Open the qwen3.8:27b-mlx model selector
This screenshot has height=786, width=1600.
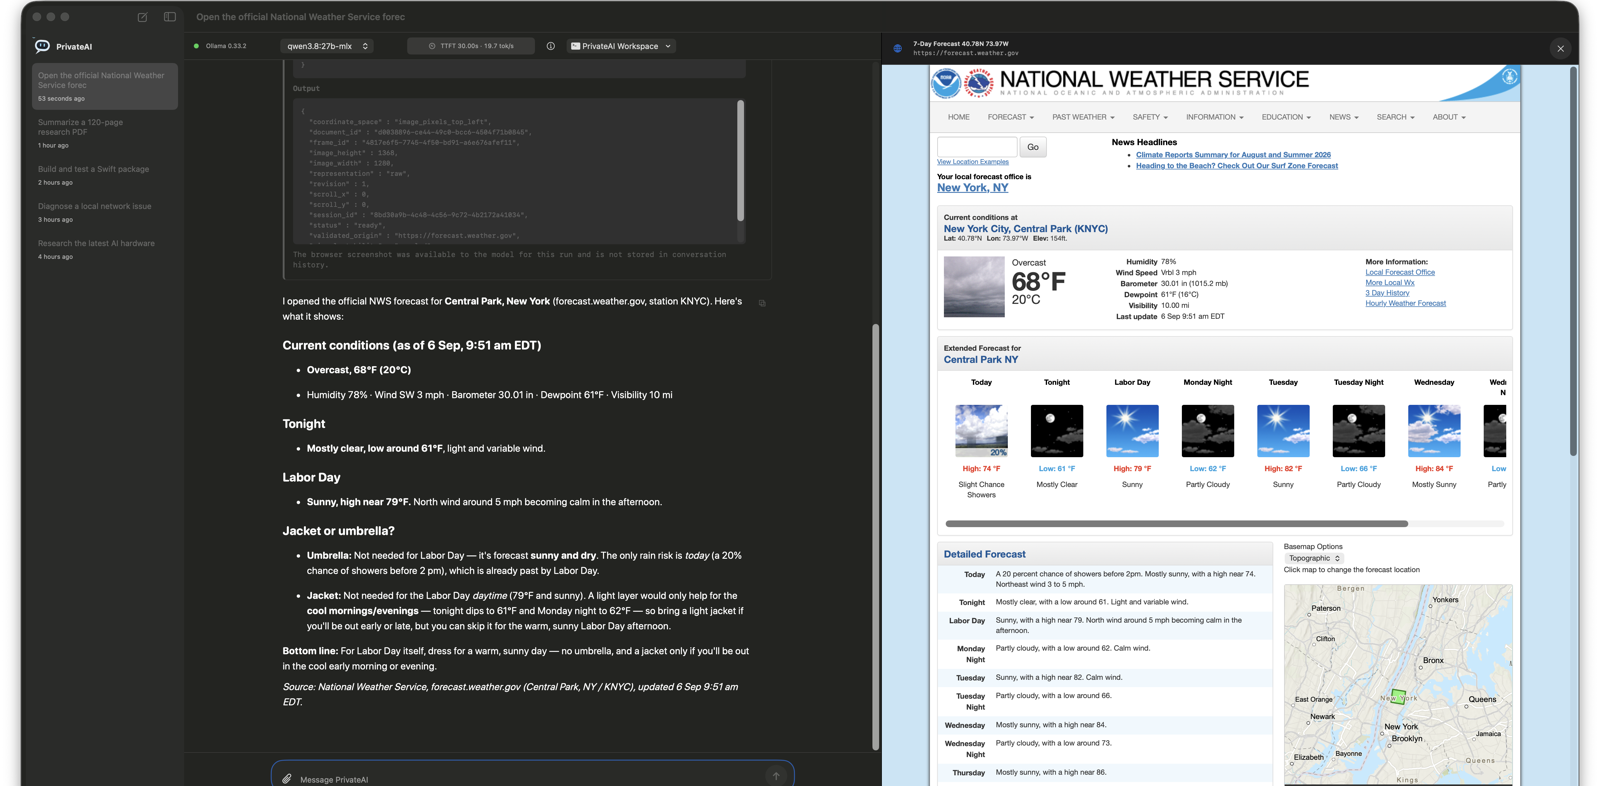click(327, 46)
